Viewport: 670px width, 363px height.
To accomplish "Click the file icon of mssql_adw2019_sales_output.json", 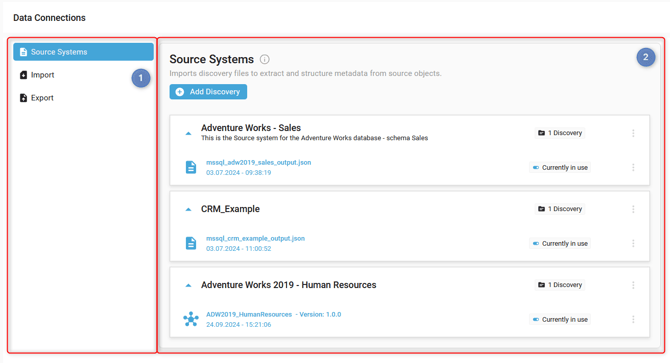I will click(x=191, y=167).
